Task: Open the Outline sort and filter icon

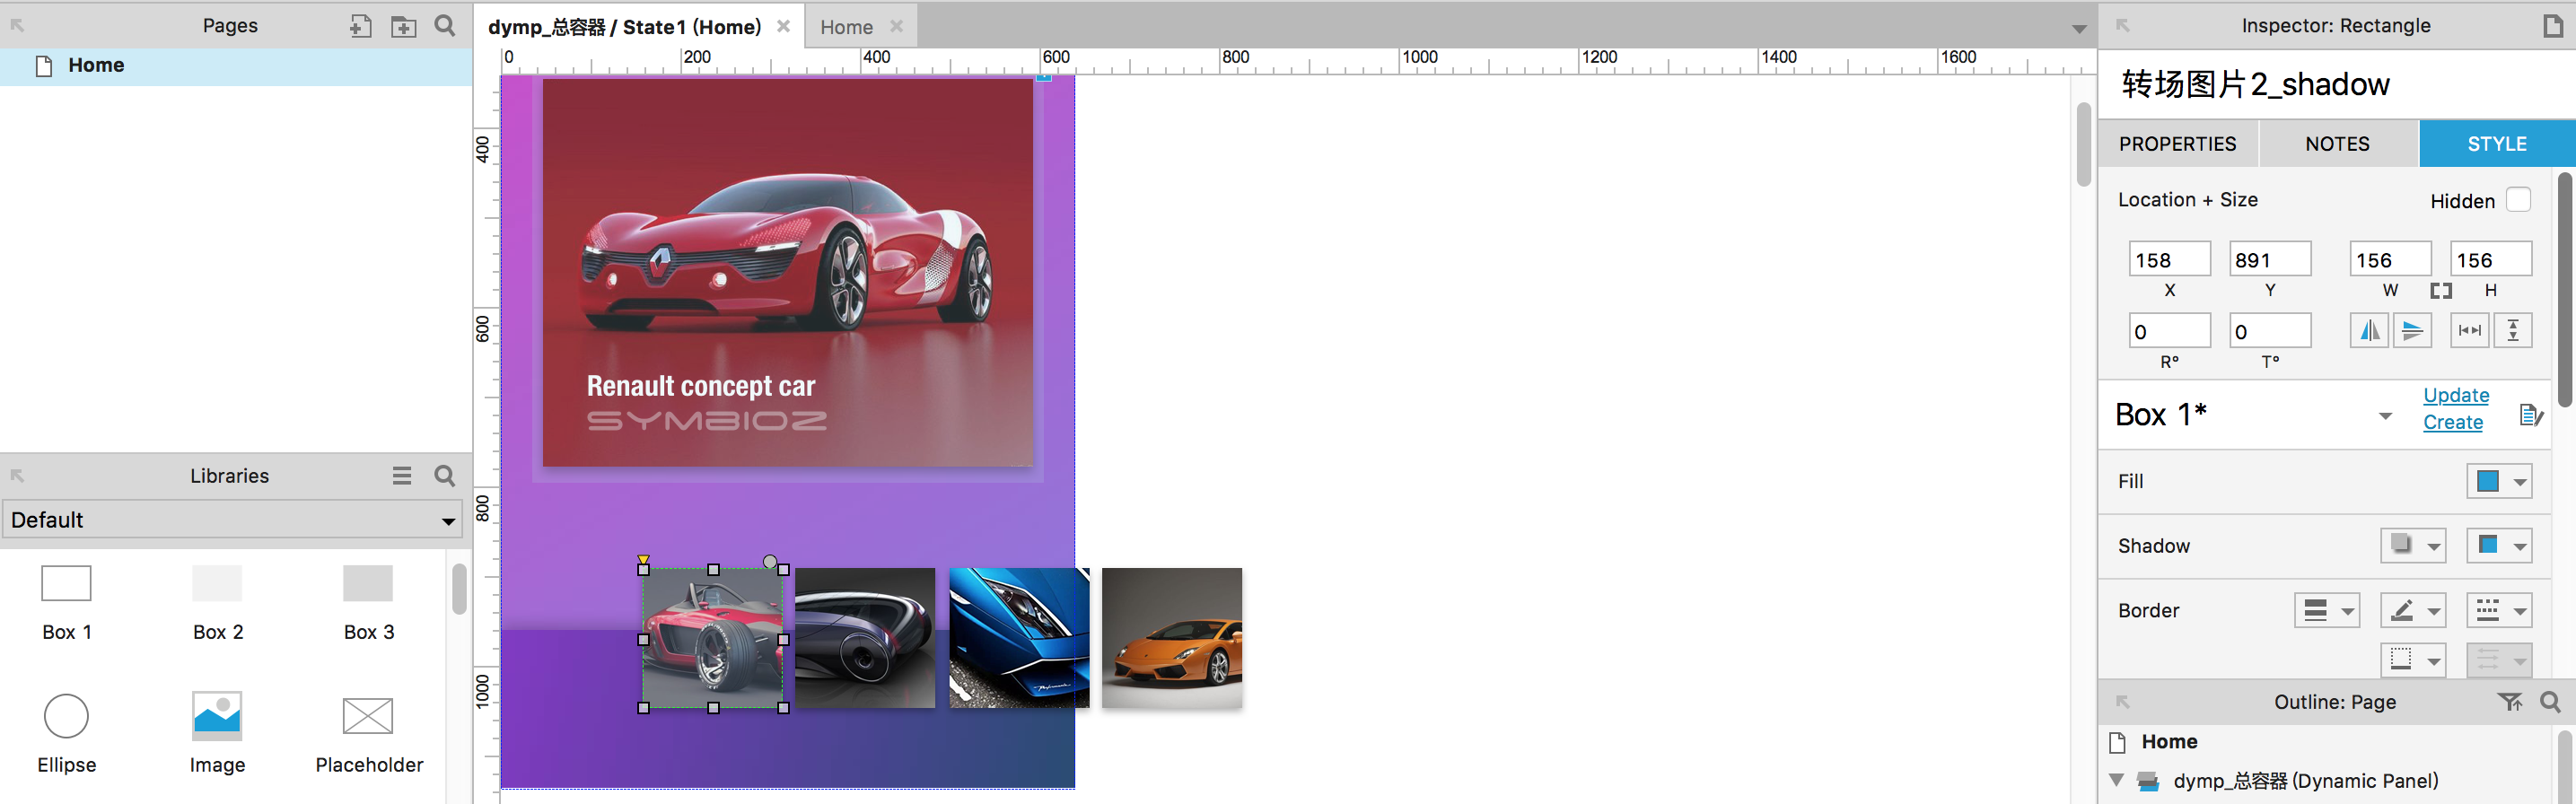Action: pos(2510,702)
